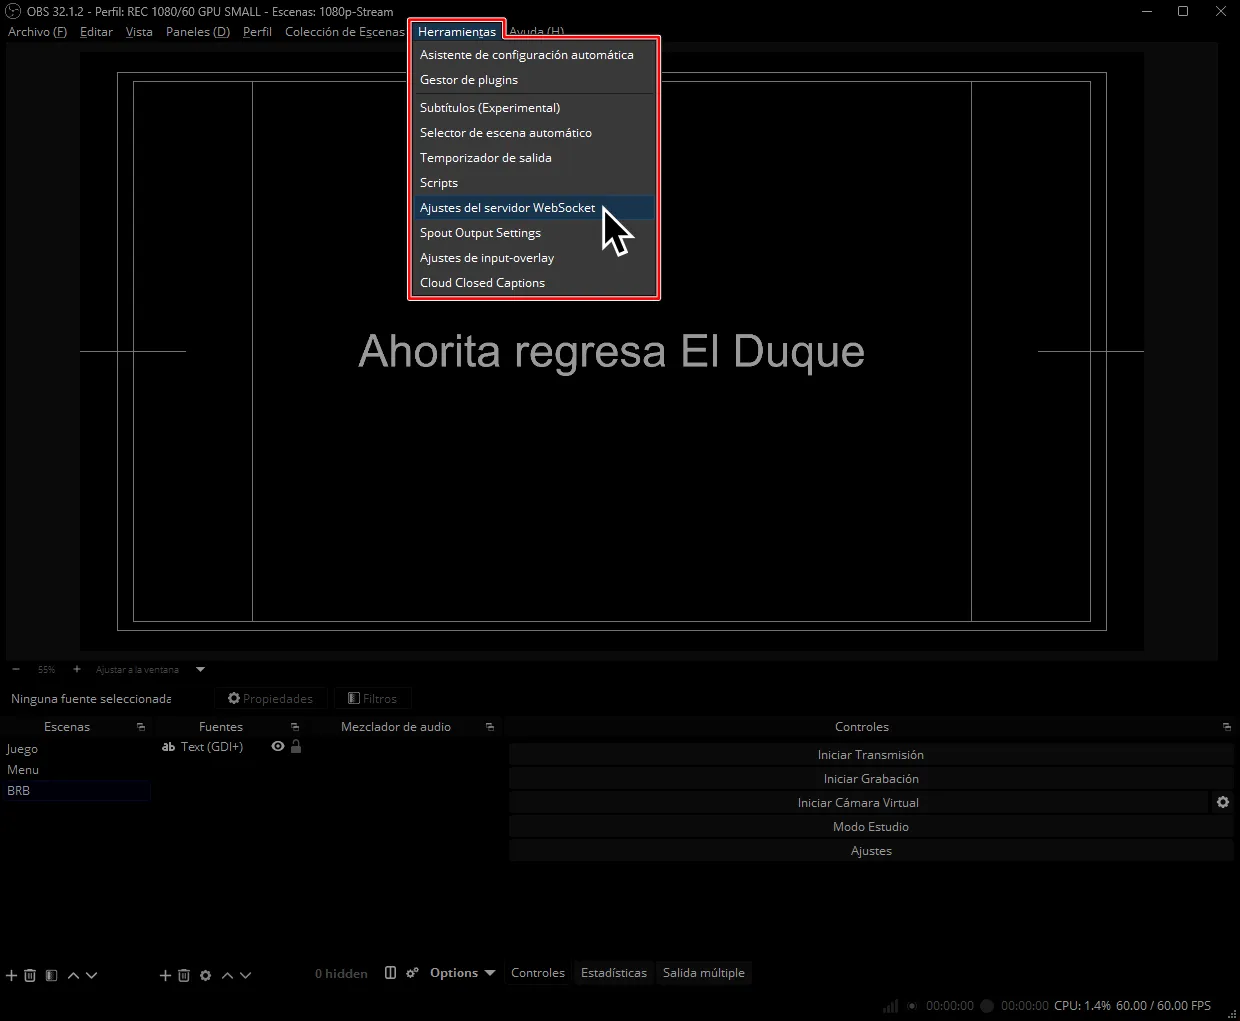1240x1021 pixels.
Task: Zoom out preview with minus icon
Action: pos(16,669)
